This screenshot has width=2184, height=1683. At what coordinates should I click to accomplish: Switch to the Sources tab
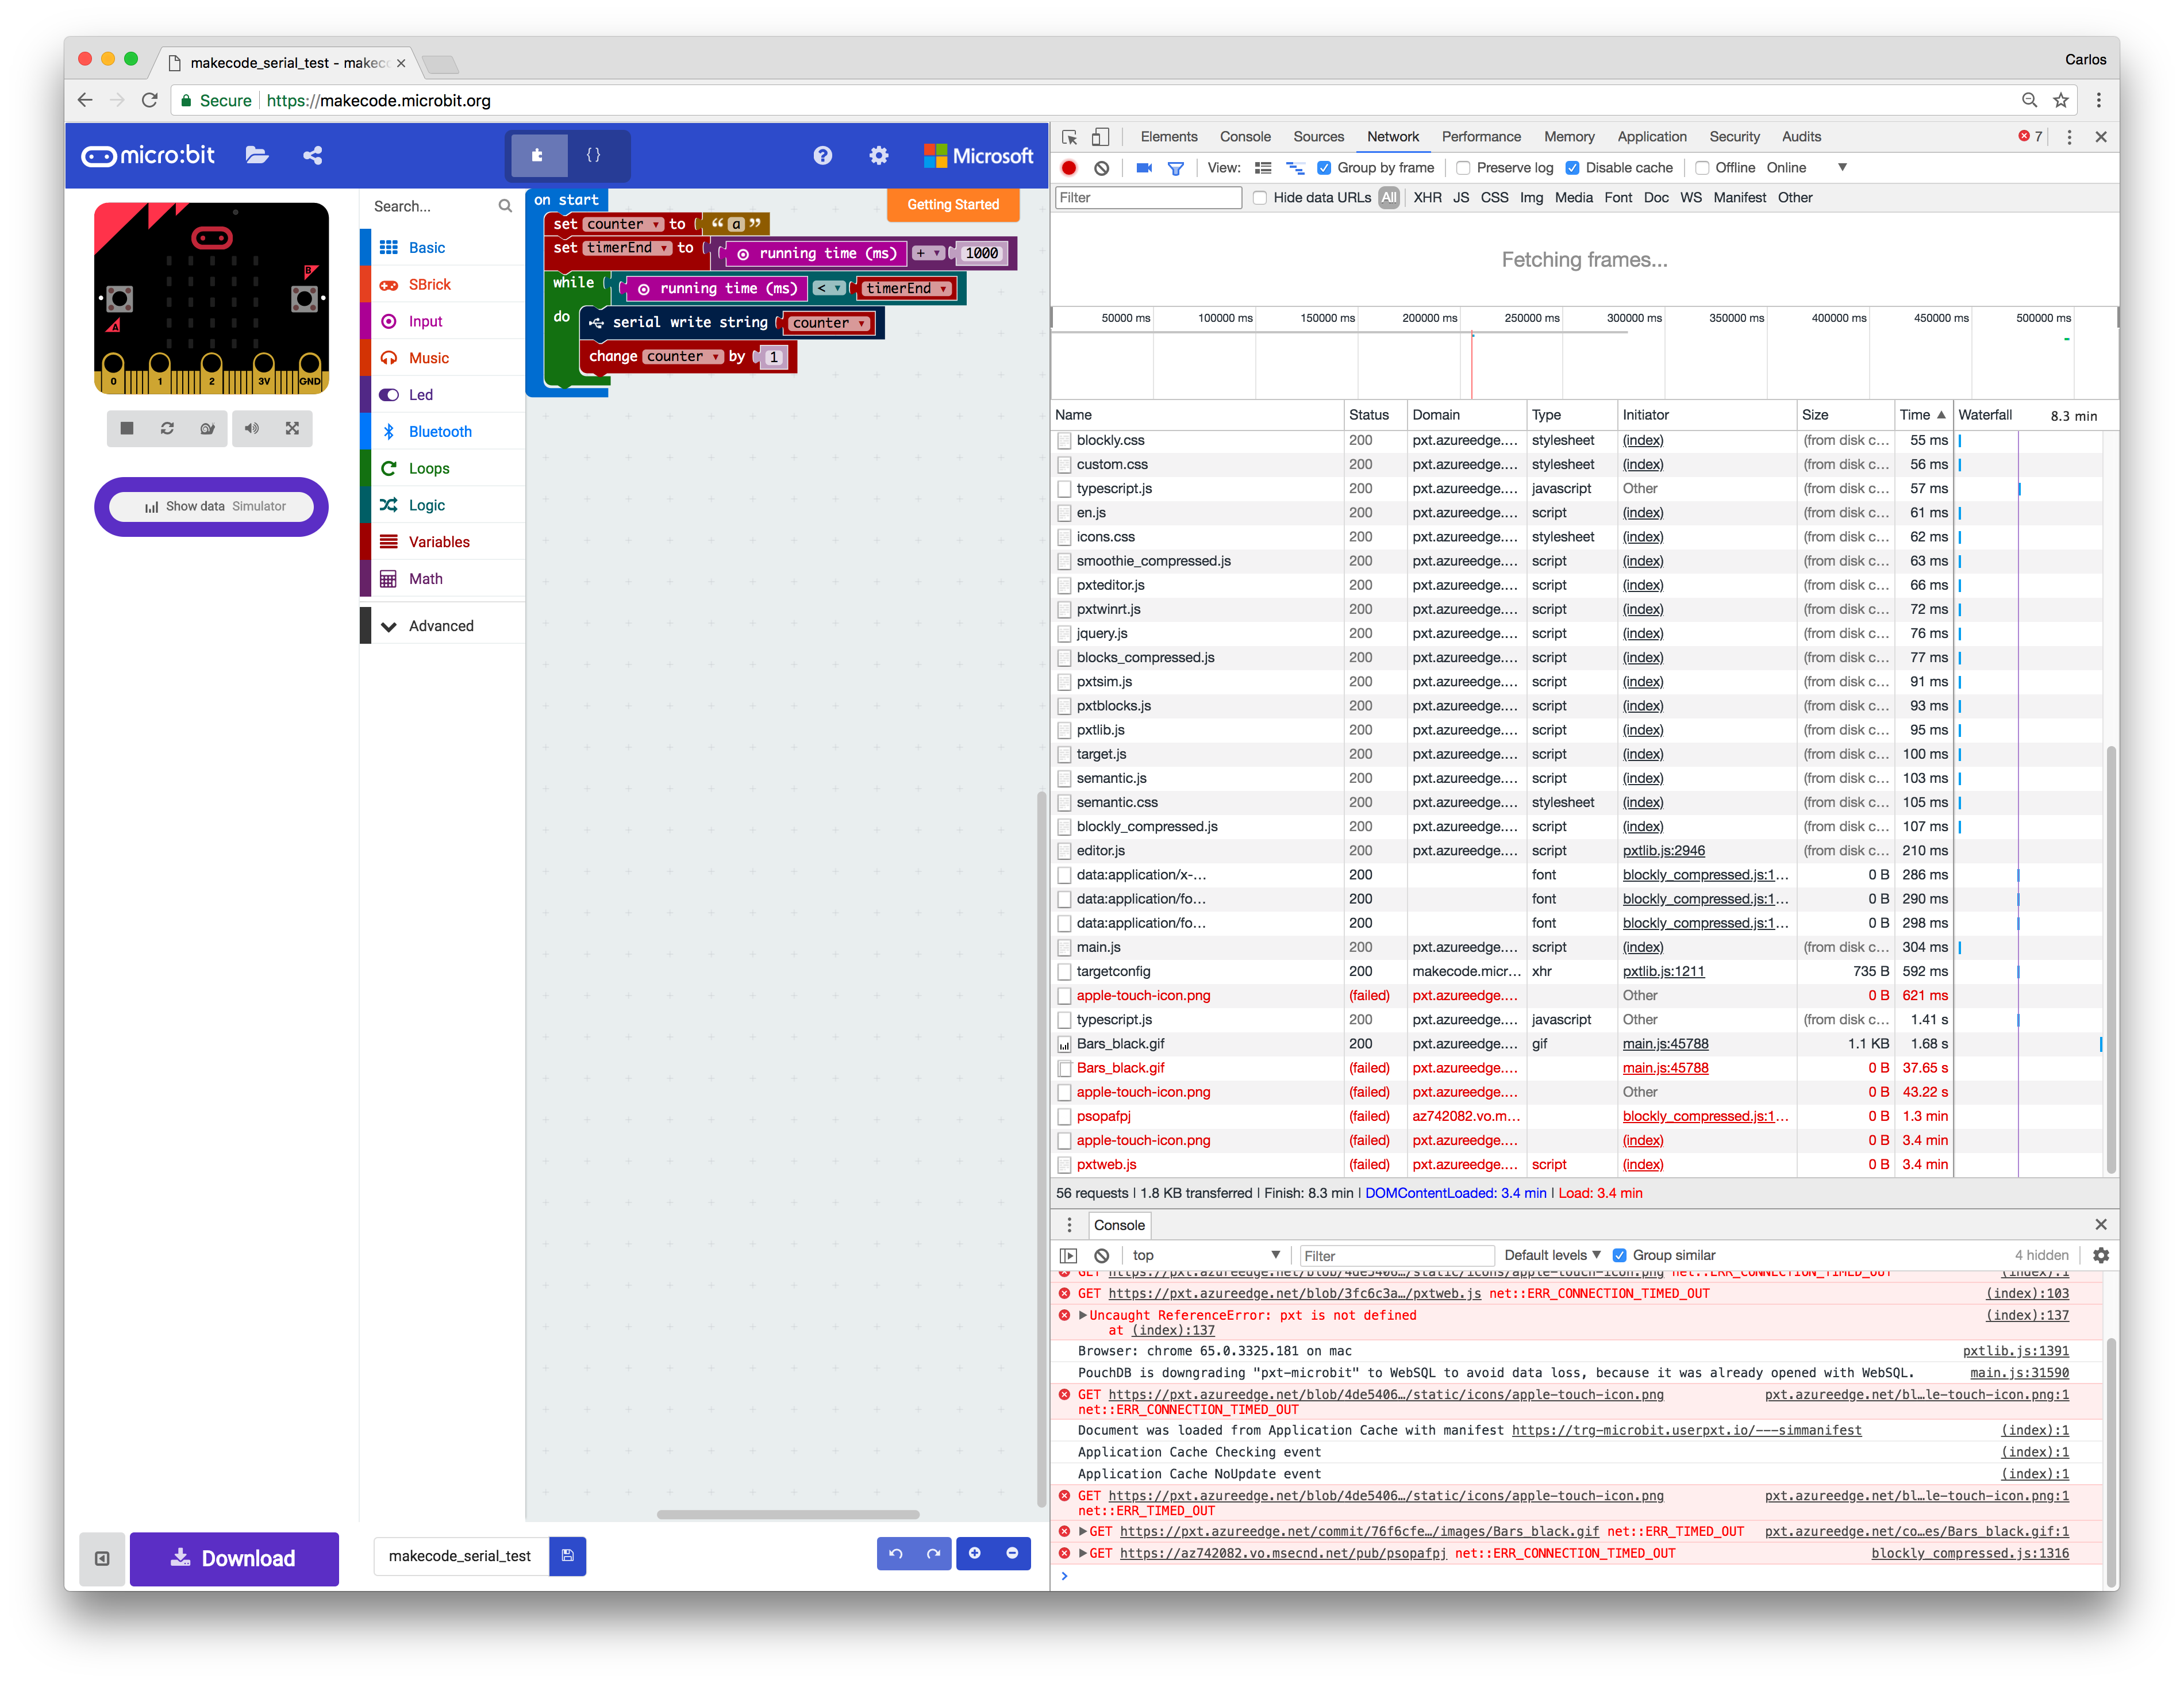(1318, 136)
